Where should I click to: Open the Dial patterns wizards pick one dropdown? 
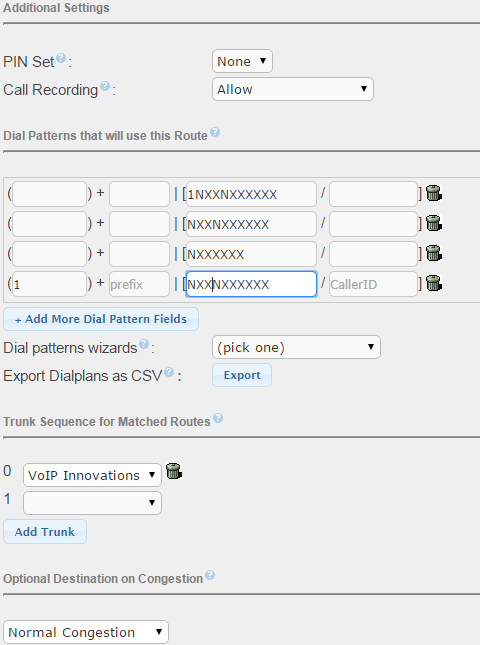296,347
